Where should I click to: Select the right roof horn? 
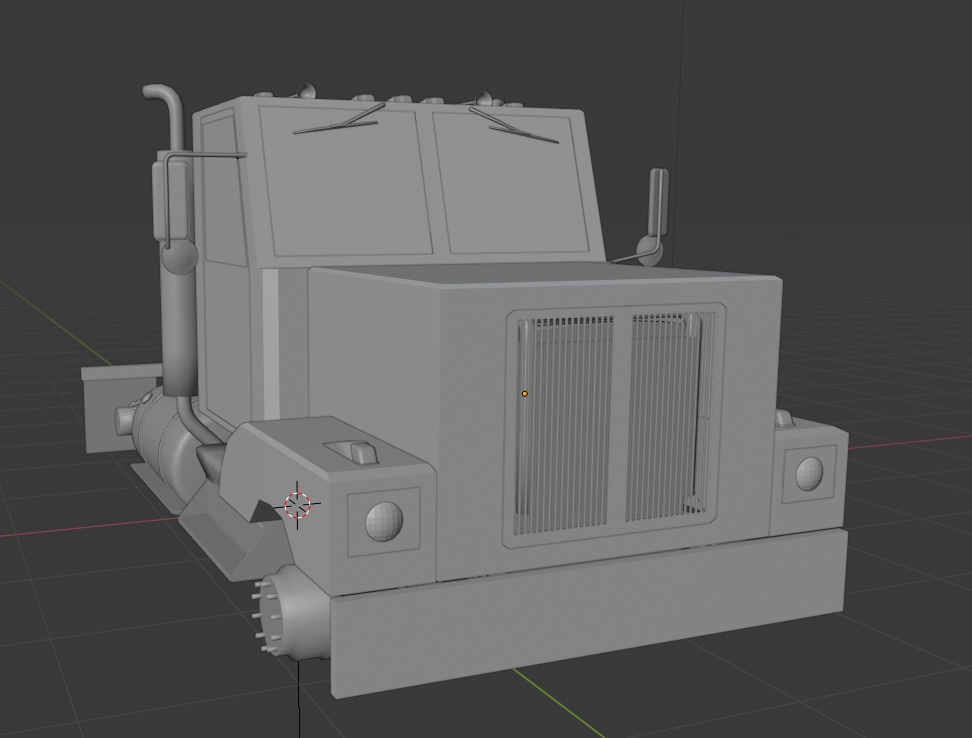click(484, 97)
